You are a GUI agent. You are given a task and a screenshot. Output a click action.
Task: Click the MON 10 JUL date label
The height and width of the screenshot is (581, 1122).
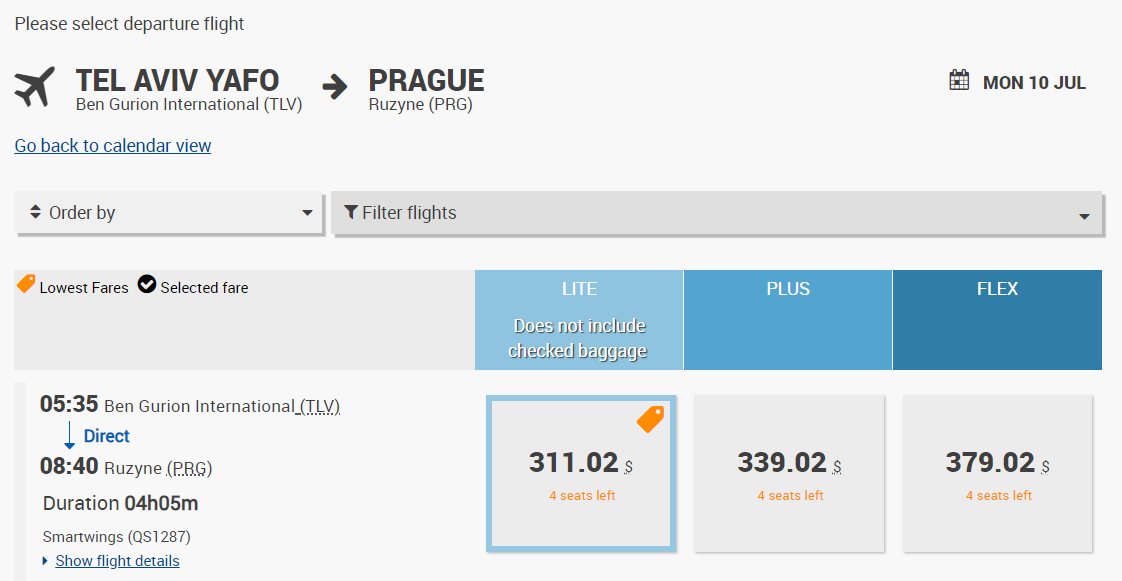click(x=1034, y=83)
